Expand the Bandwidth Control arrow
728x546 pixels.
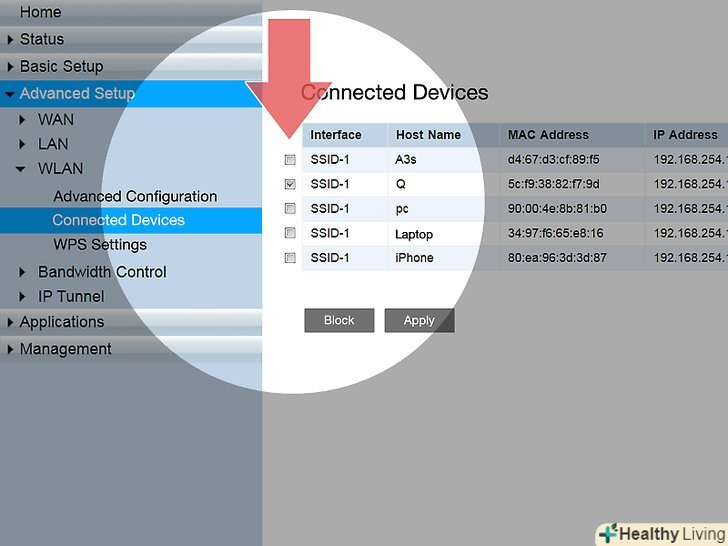tap(22, 272)
